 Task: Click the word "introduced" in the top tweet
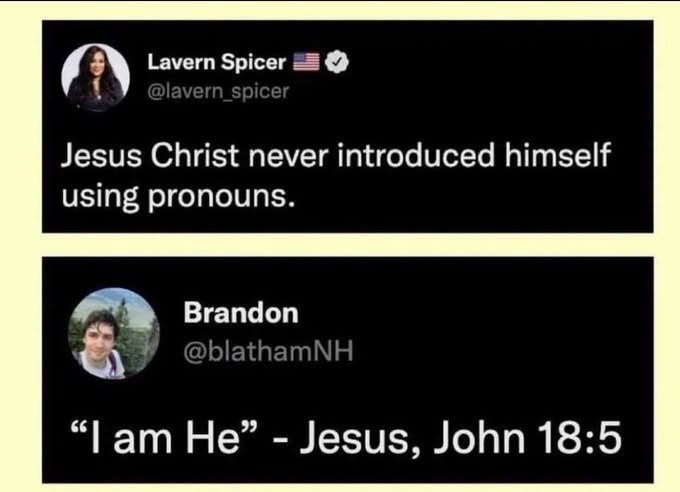[x=415, y=155]
